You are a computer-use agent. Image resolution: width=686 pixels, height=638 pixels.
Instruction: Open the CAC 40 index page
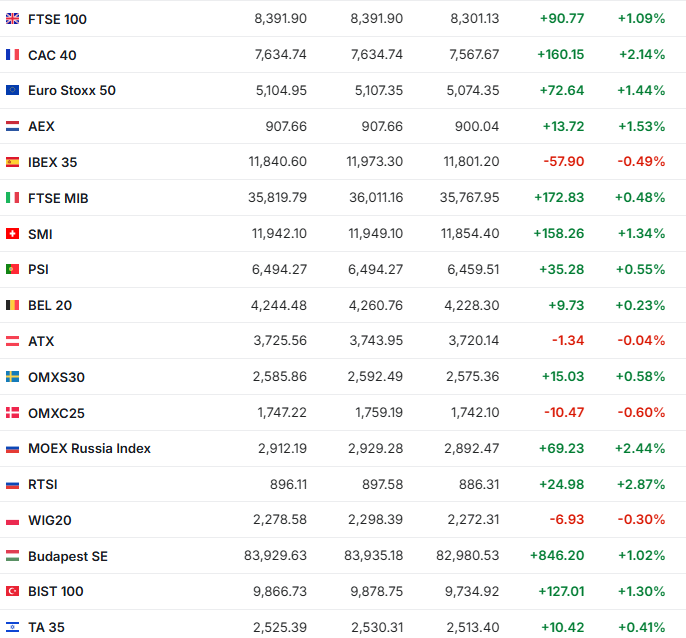point(52,55)
